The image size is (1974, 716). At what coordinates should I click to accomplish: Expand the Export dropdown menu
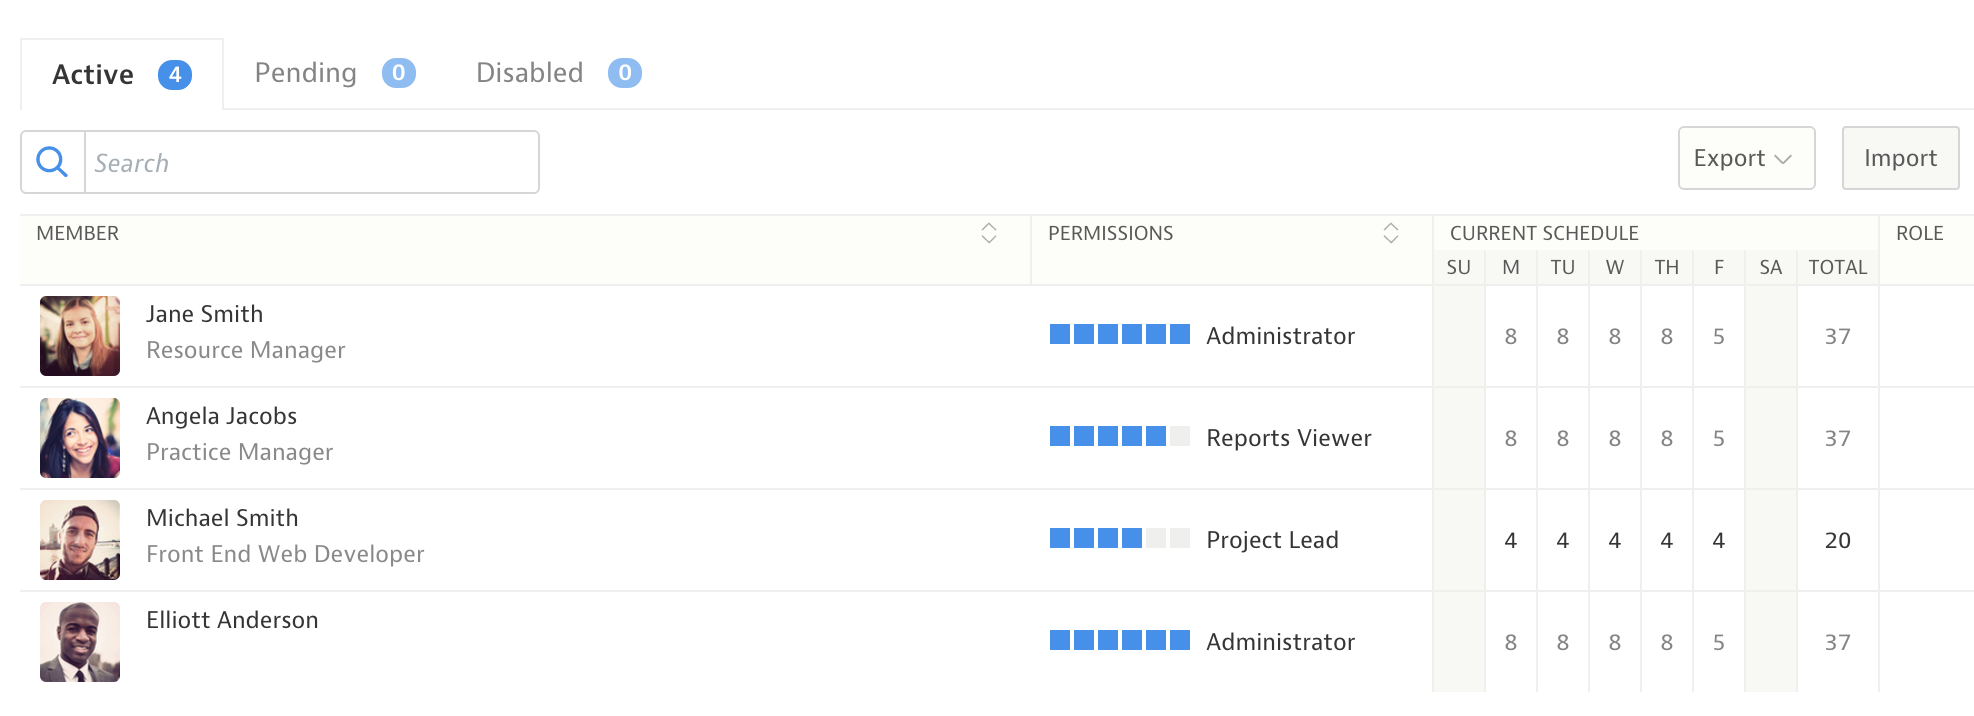(1745, 158)
